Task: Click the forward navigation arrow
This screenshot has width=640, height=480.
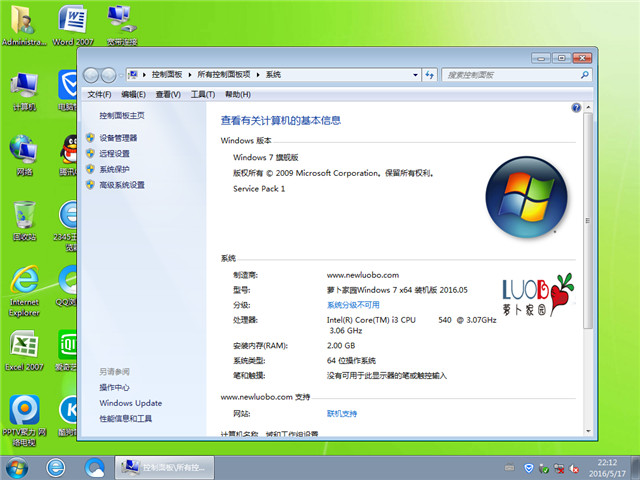Action: coord(108,75)
